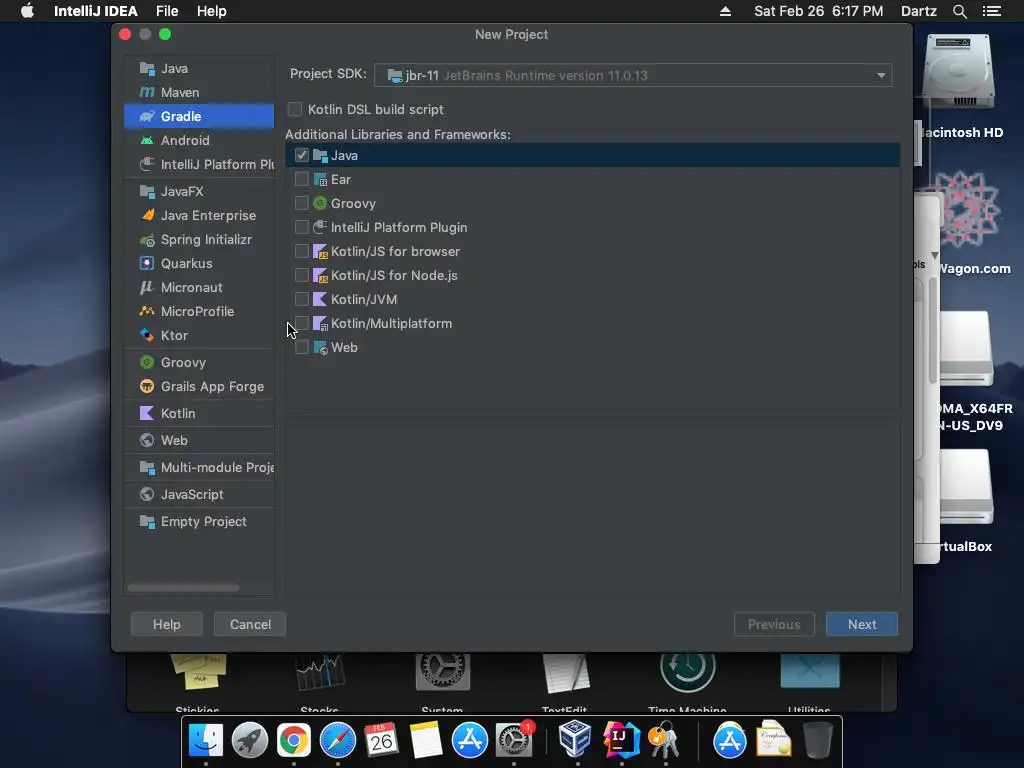Check Kotlin/JS for Node.js checkbox
This screenshot has height=768, width=1024.
(x=301, y=275)
